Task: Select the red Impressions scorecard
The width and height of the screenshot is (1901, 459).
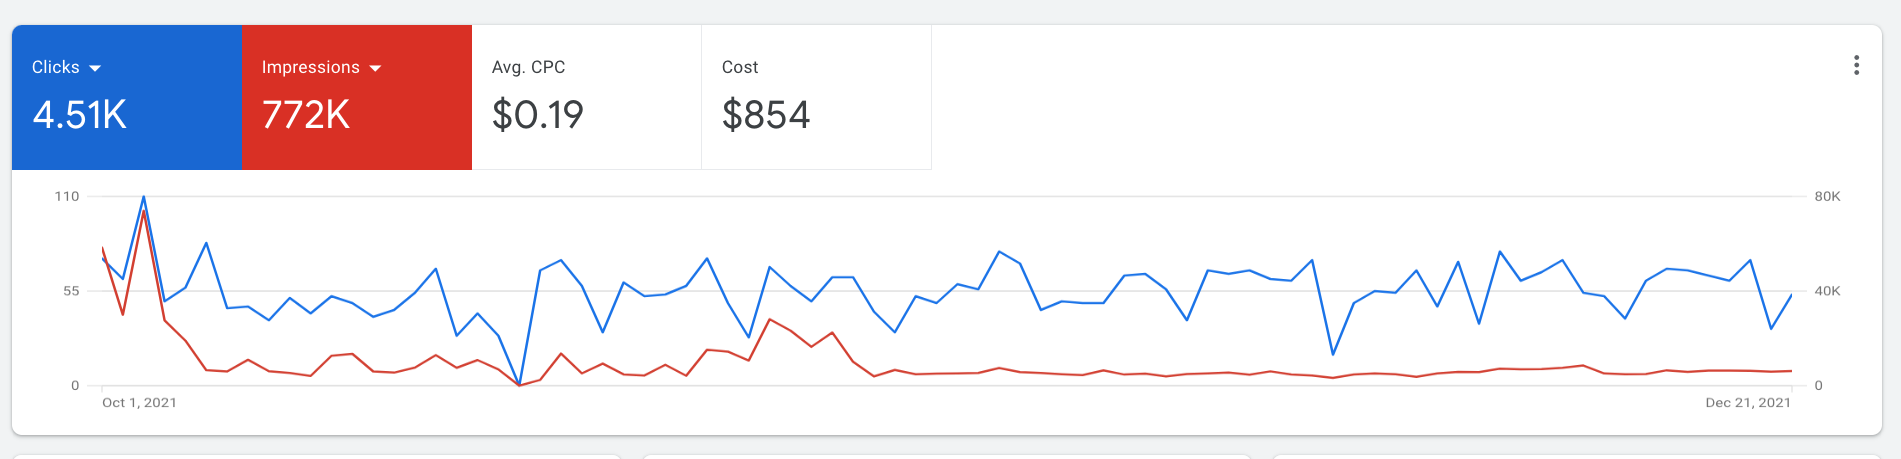Action: tap(357, 97)
